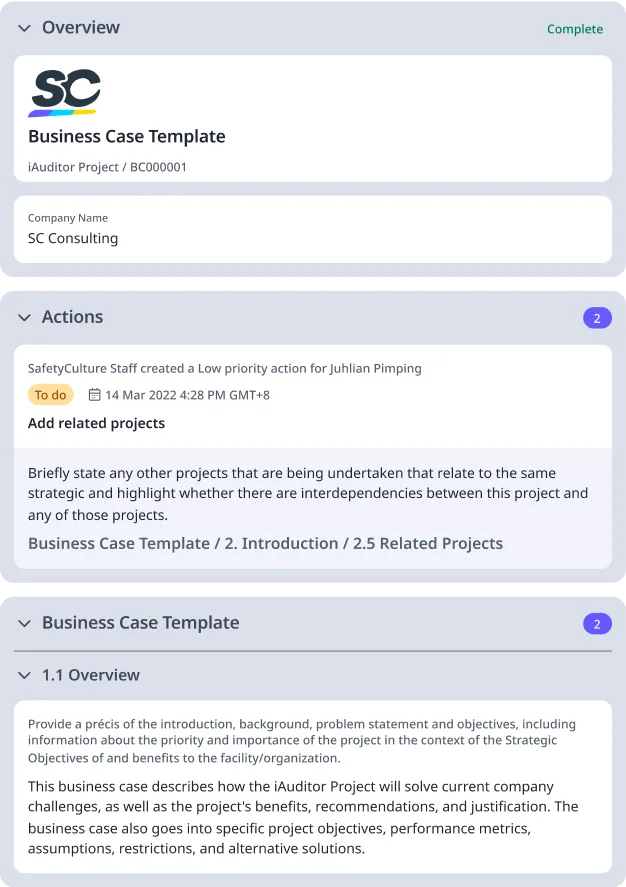Collapse the Business Case Template section
The width and height of the screenshot is (626, 887).
[24, 623]
